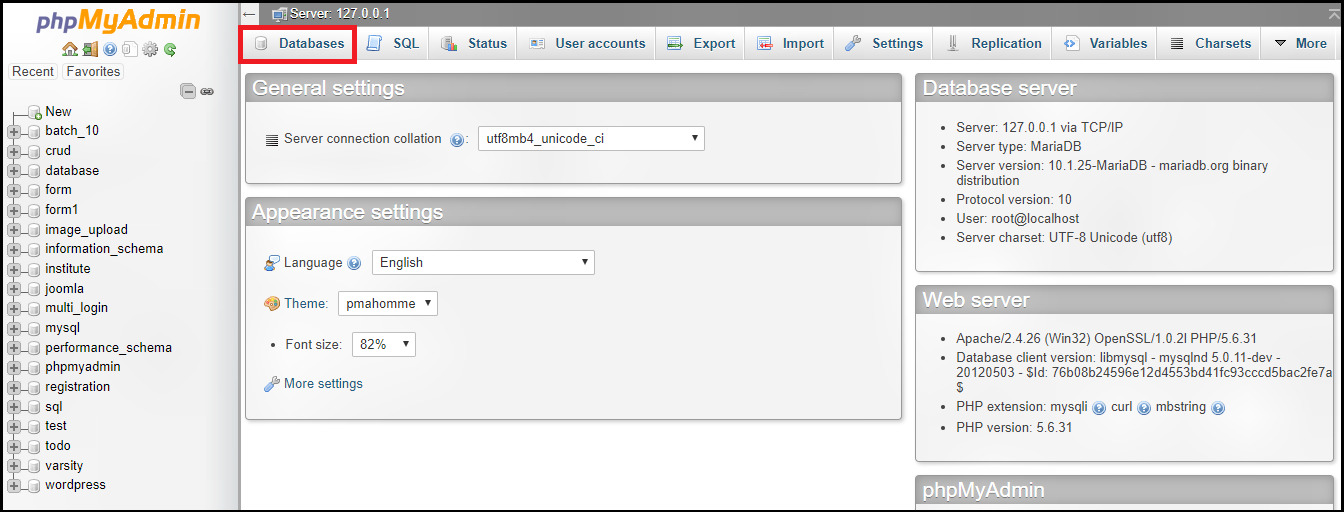Click the MySQL documentation page icon

[x=130, y=49]
